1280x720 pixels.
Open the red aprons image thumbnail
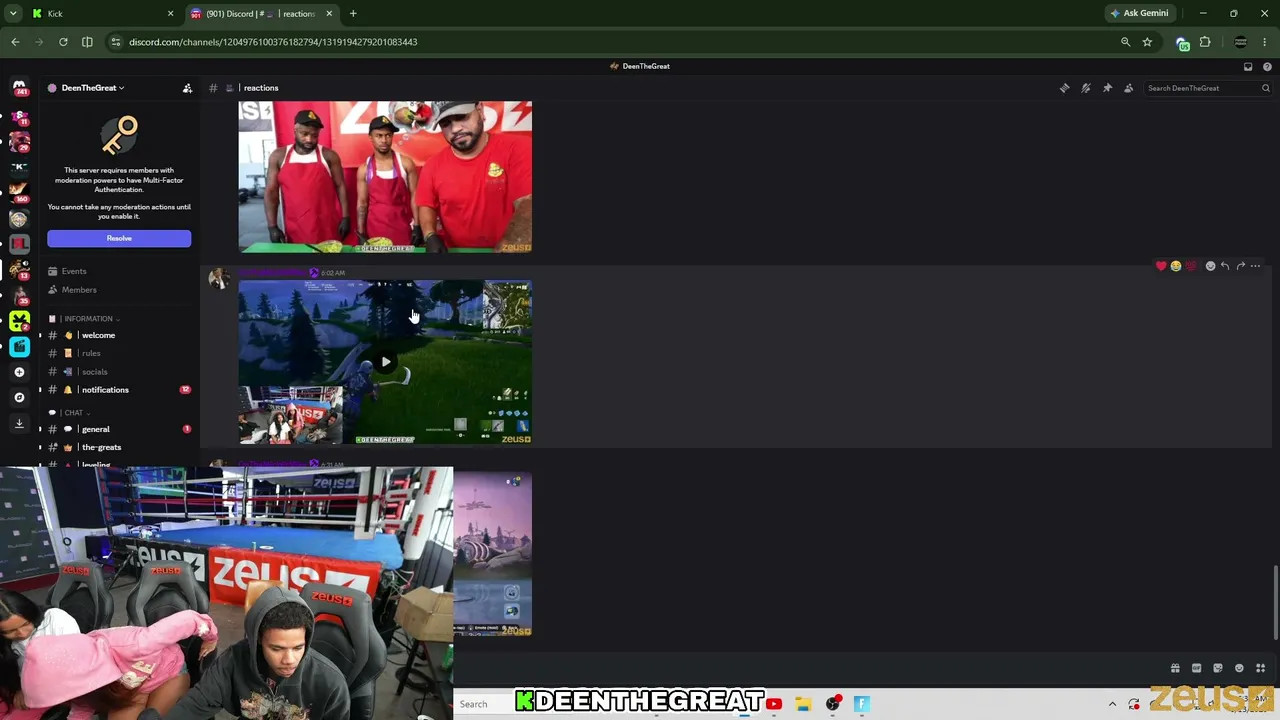pos(385,176)
